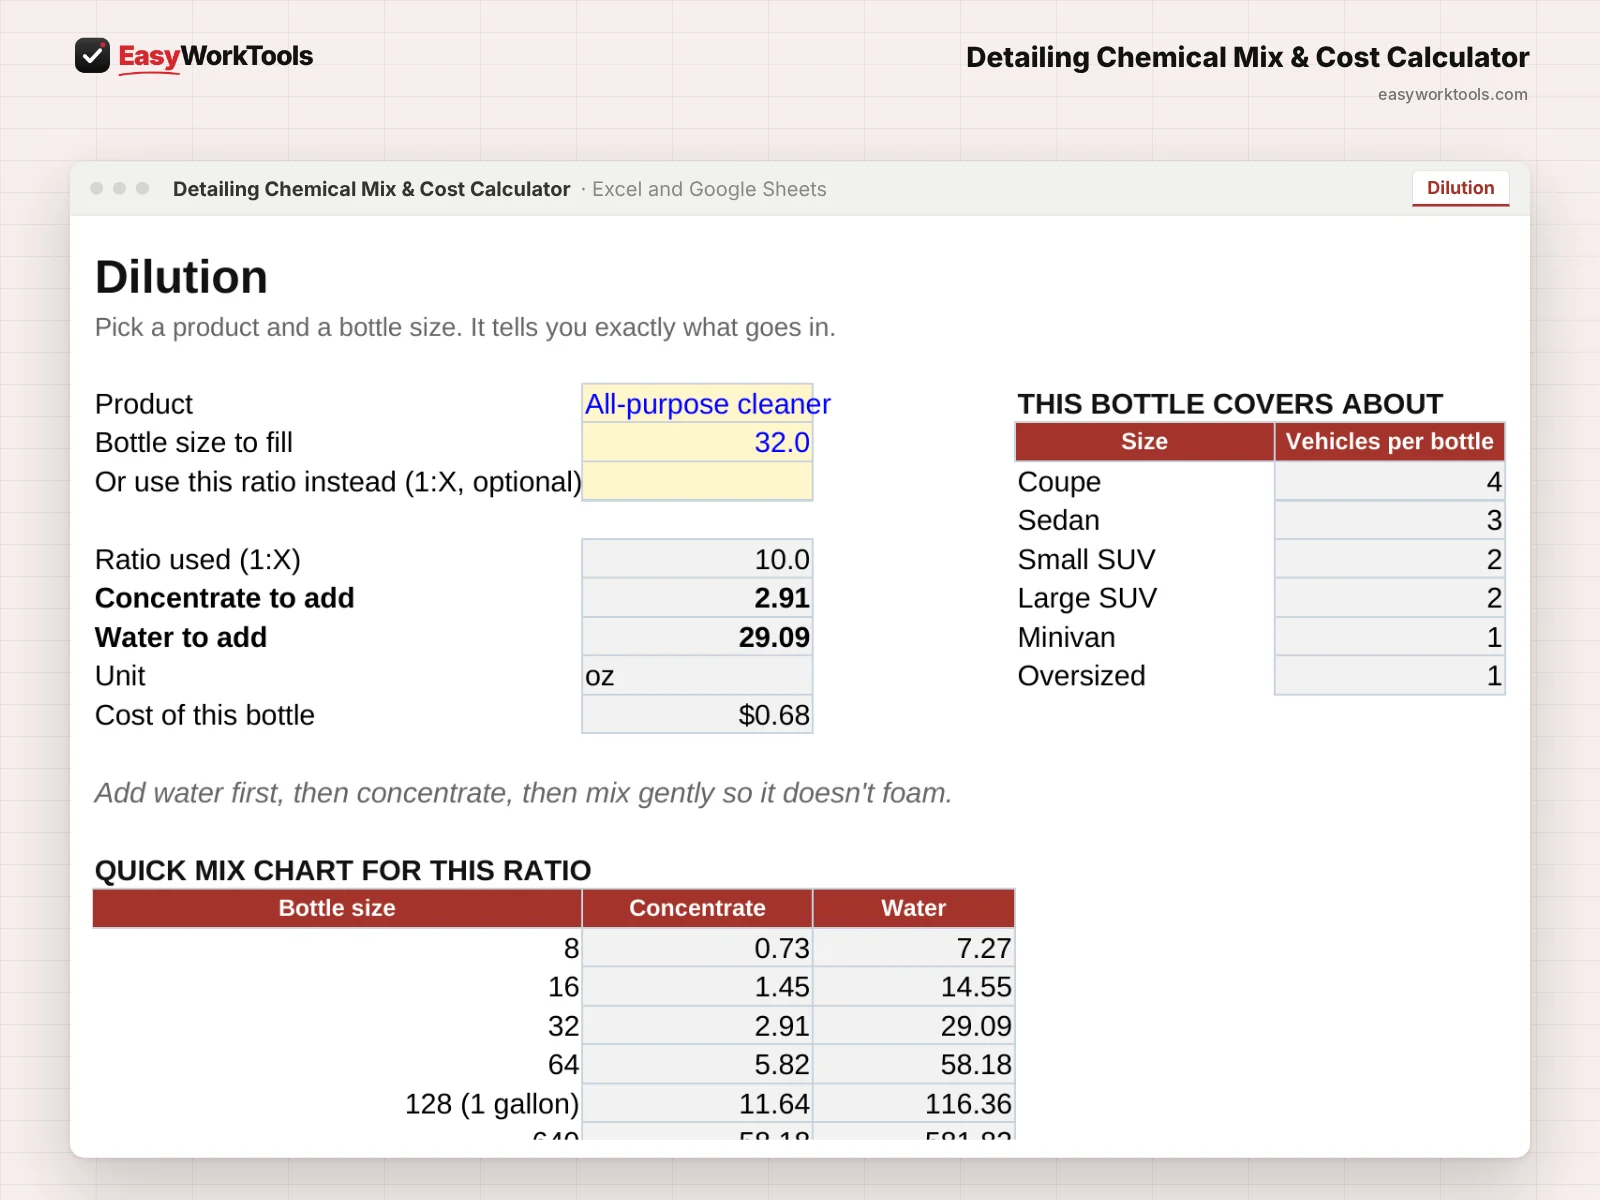Select bottle size 64 cell

point(337,1064)
